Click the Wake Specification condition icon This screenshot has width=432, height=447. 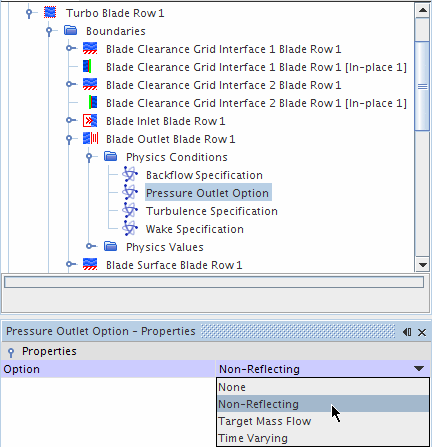130,229
